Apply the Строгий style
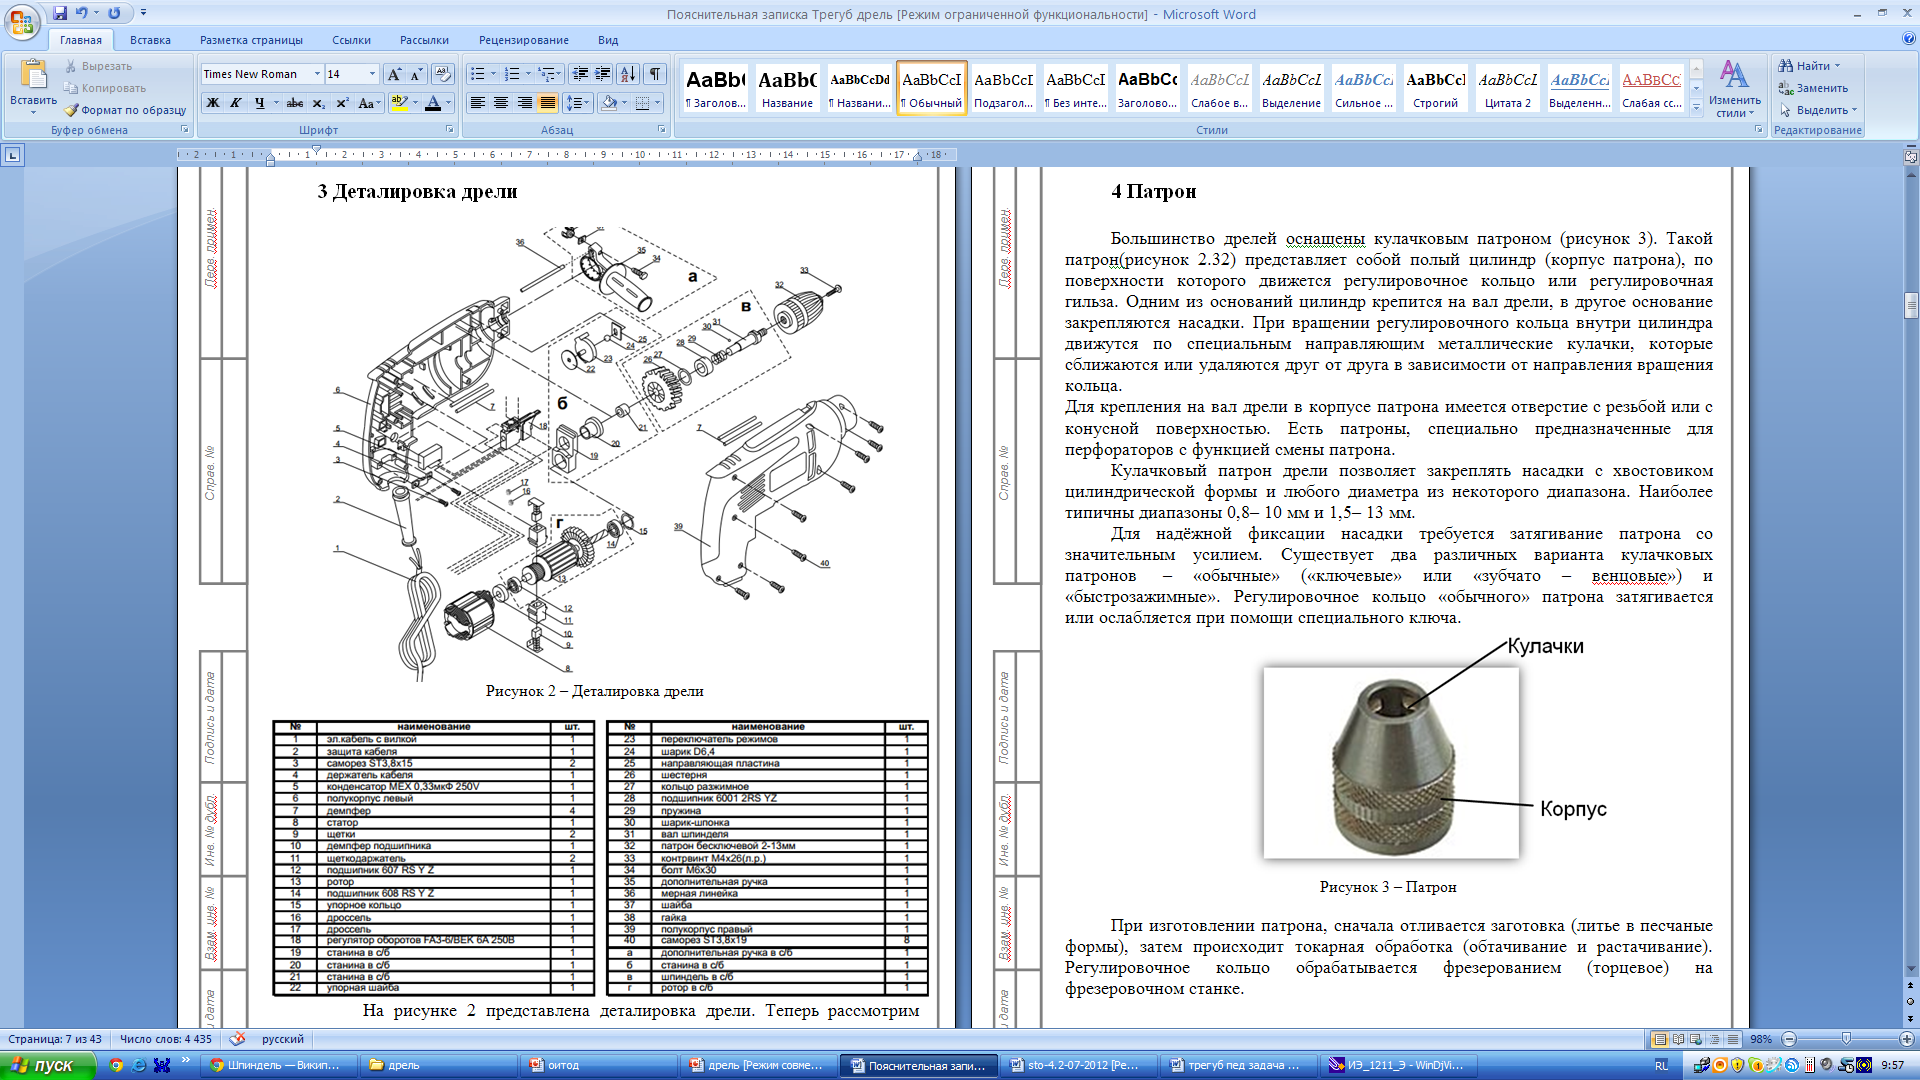The image size is (1920, 1080). (x=1435, y=88)
